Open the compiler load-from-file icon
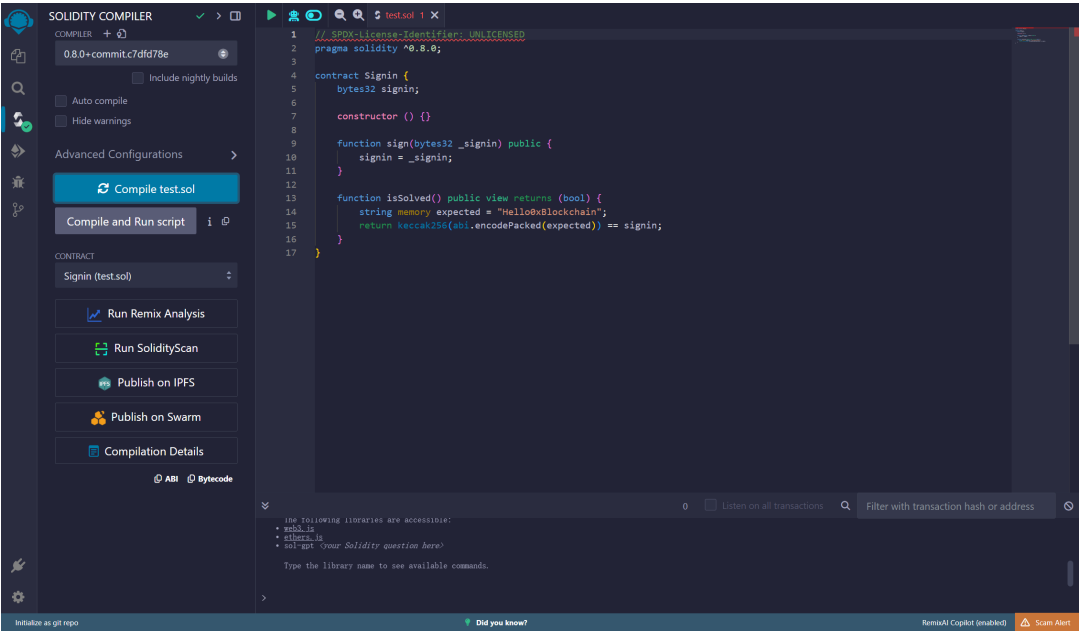The image size is (1083, 636). click(x=122, y=34)
